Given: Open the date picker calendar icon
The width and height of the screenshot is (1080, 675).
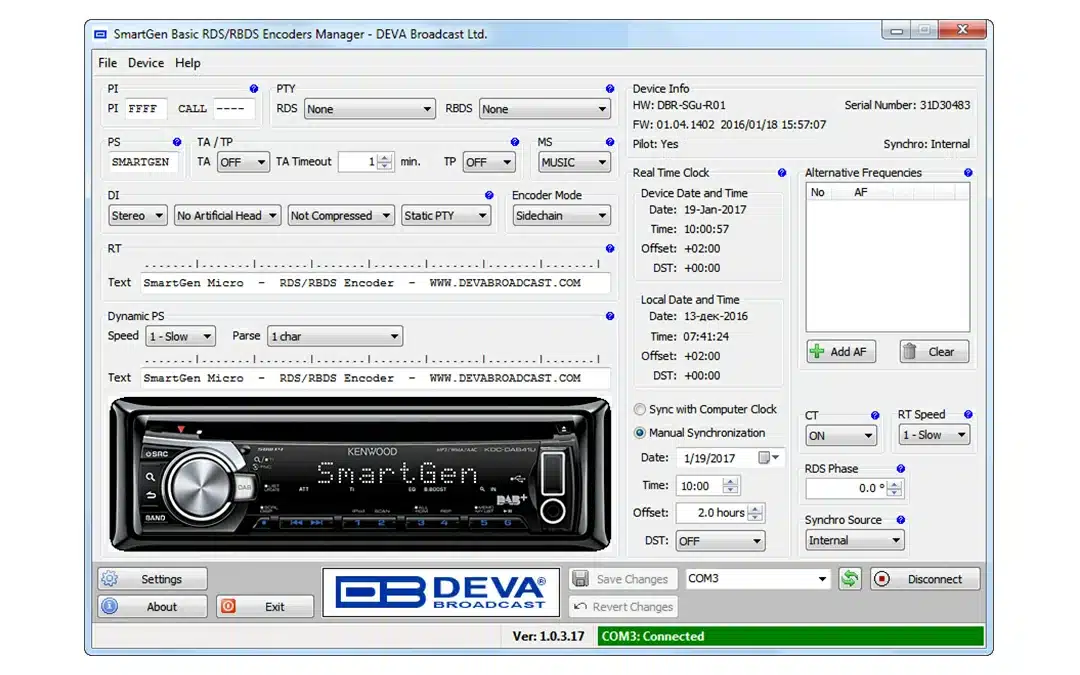Looking at the screenshot, I should (769, 458).
